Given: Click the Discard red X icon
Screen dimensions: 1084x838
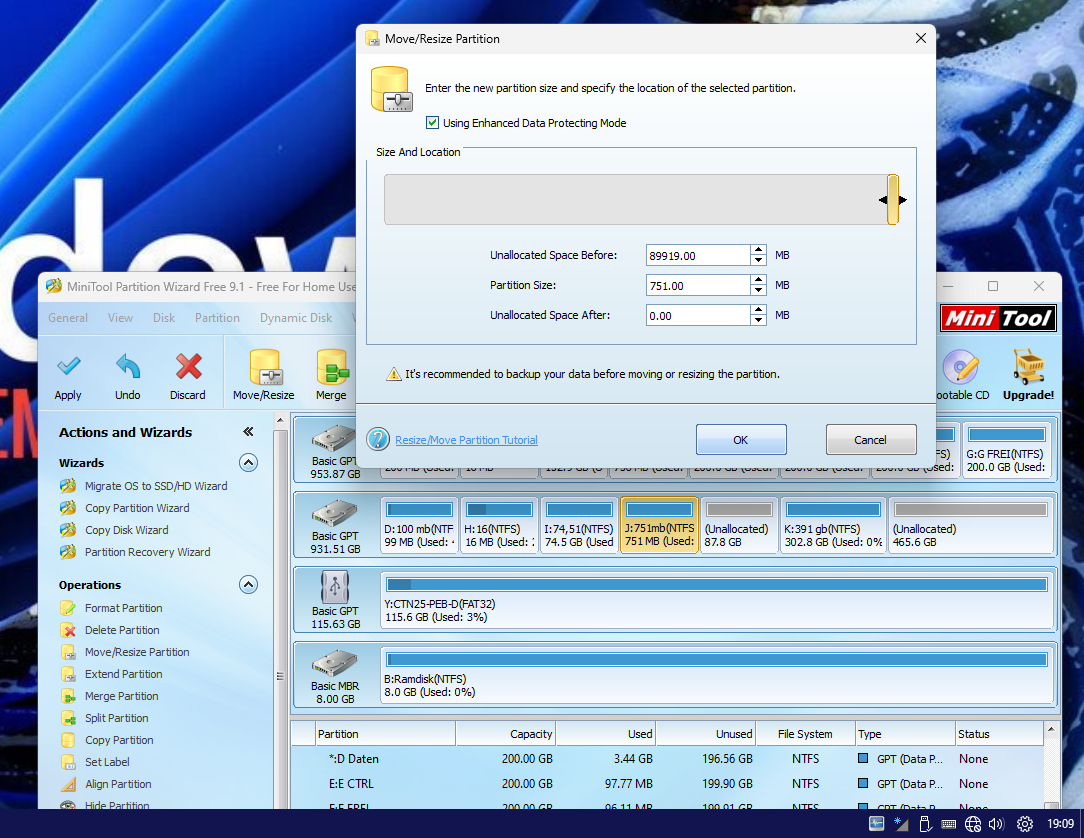Looking at the screenshot, I should (x=188, y=366).
